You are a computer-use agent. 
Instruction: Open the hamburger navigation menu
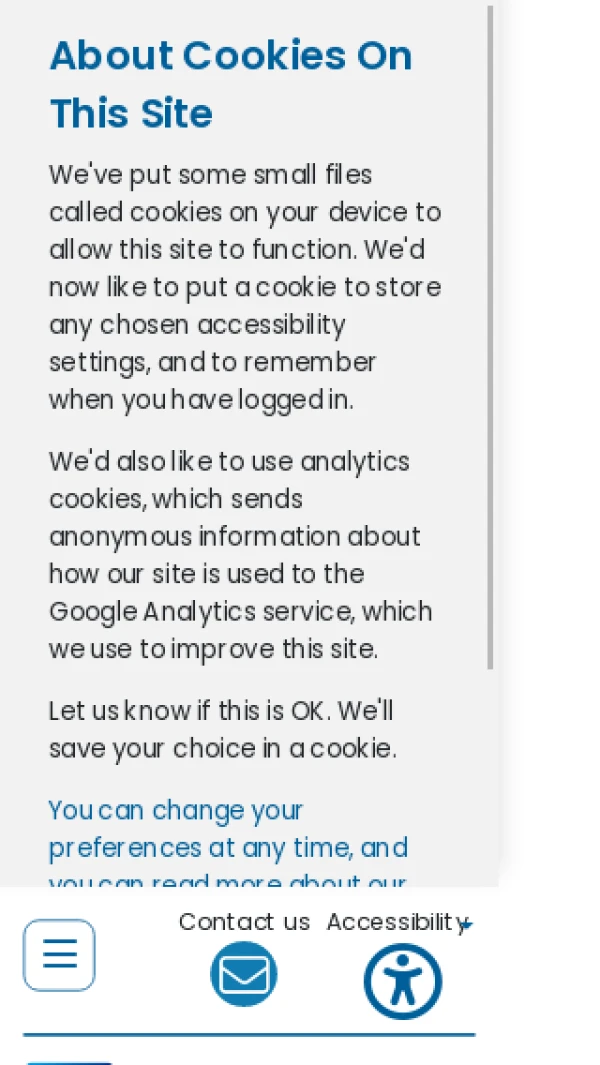point(59,955)
